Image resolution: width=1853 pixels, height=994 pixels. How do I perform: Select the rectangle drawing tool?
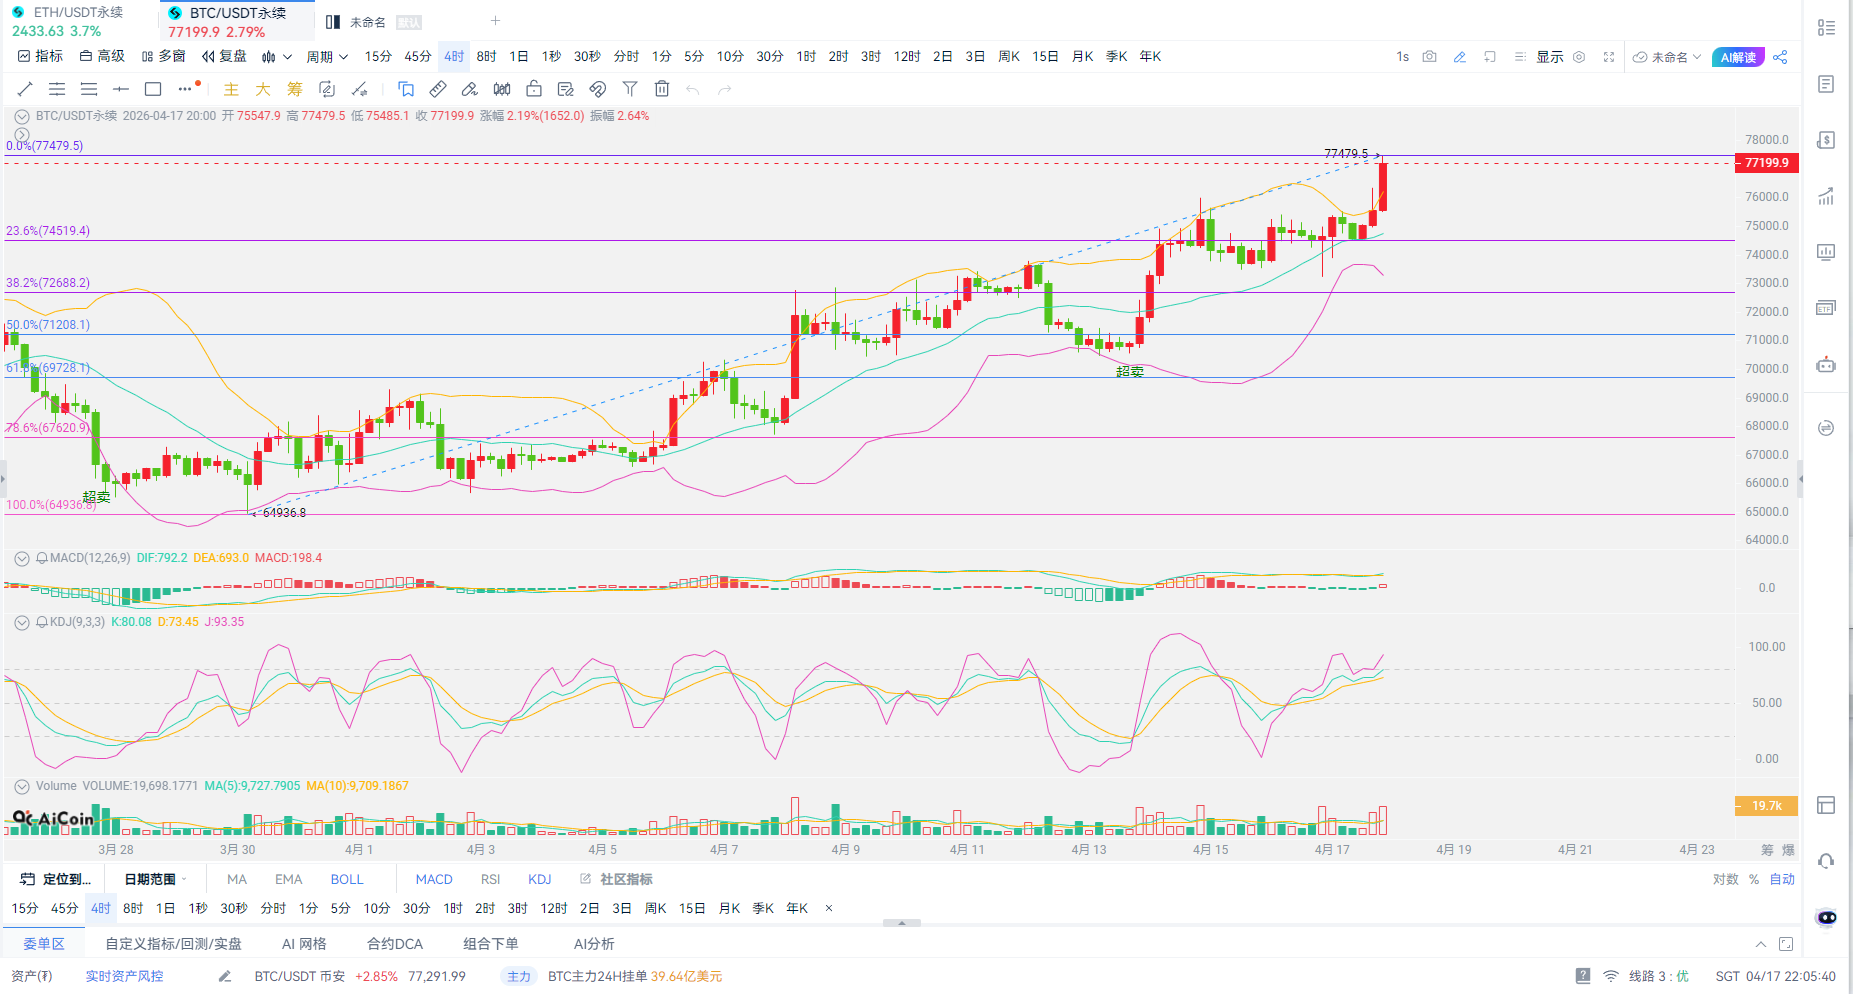click(x=153, y=89)
